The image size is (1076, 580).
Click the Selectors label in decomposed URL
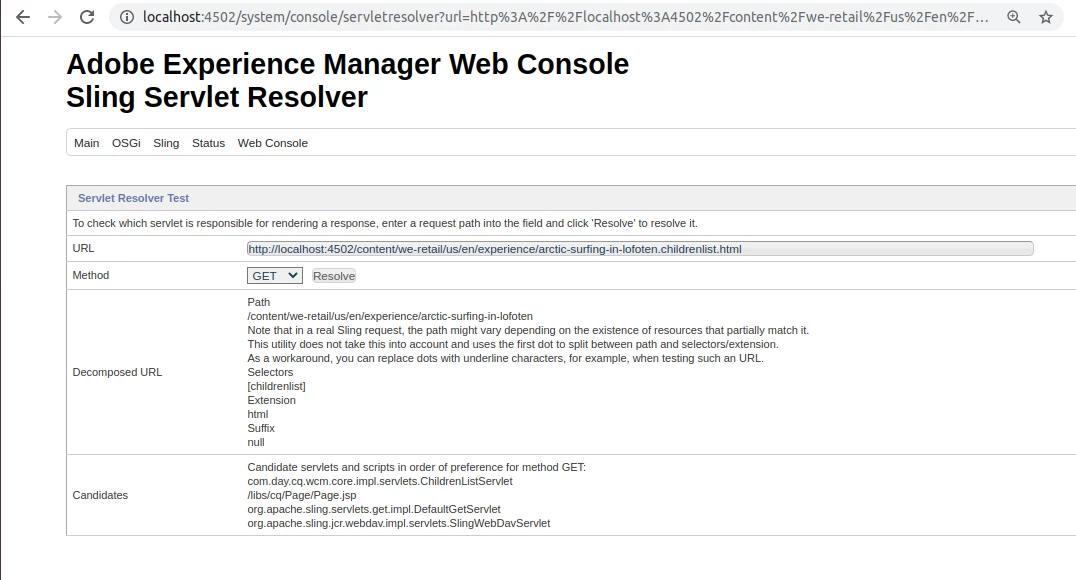[x=270, y=372]
